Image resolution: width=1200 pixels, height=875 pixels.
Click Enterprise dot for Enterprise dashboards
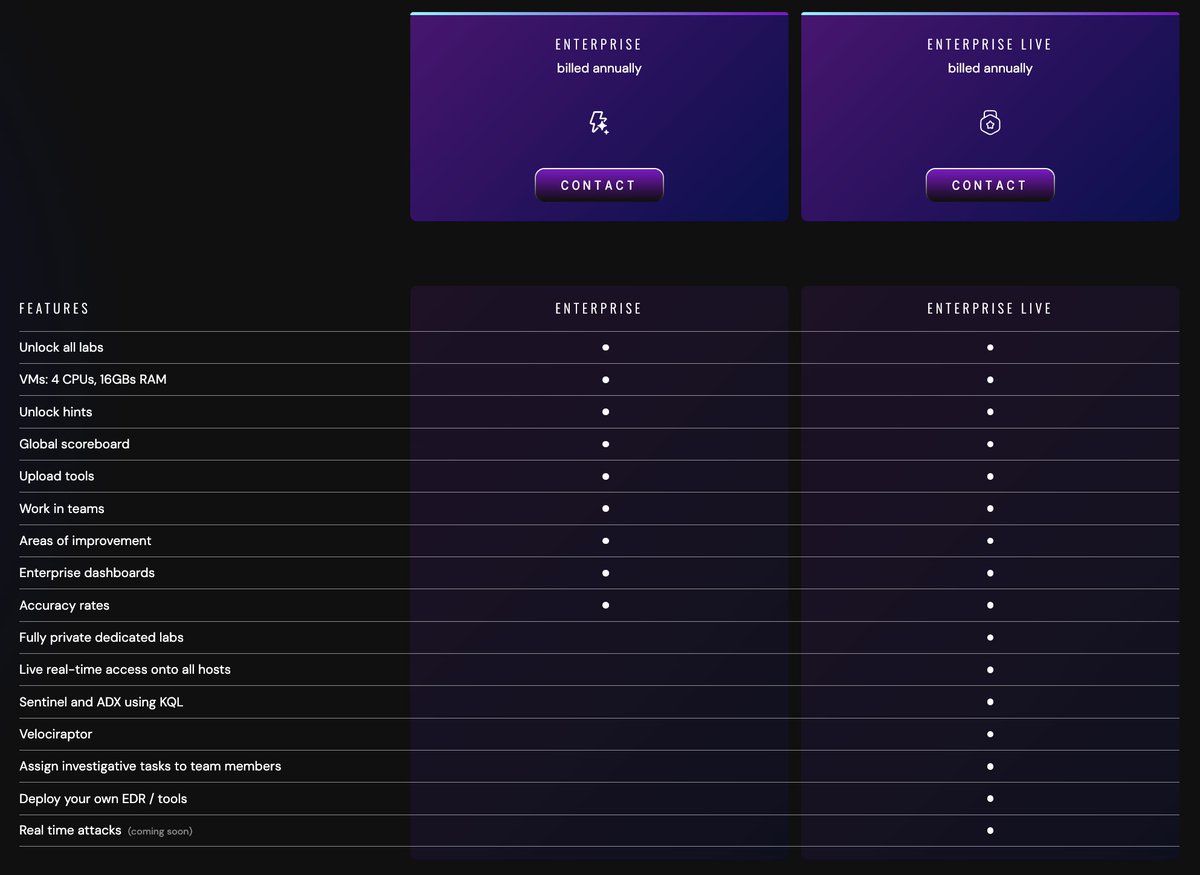click(x=606, y=573)
